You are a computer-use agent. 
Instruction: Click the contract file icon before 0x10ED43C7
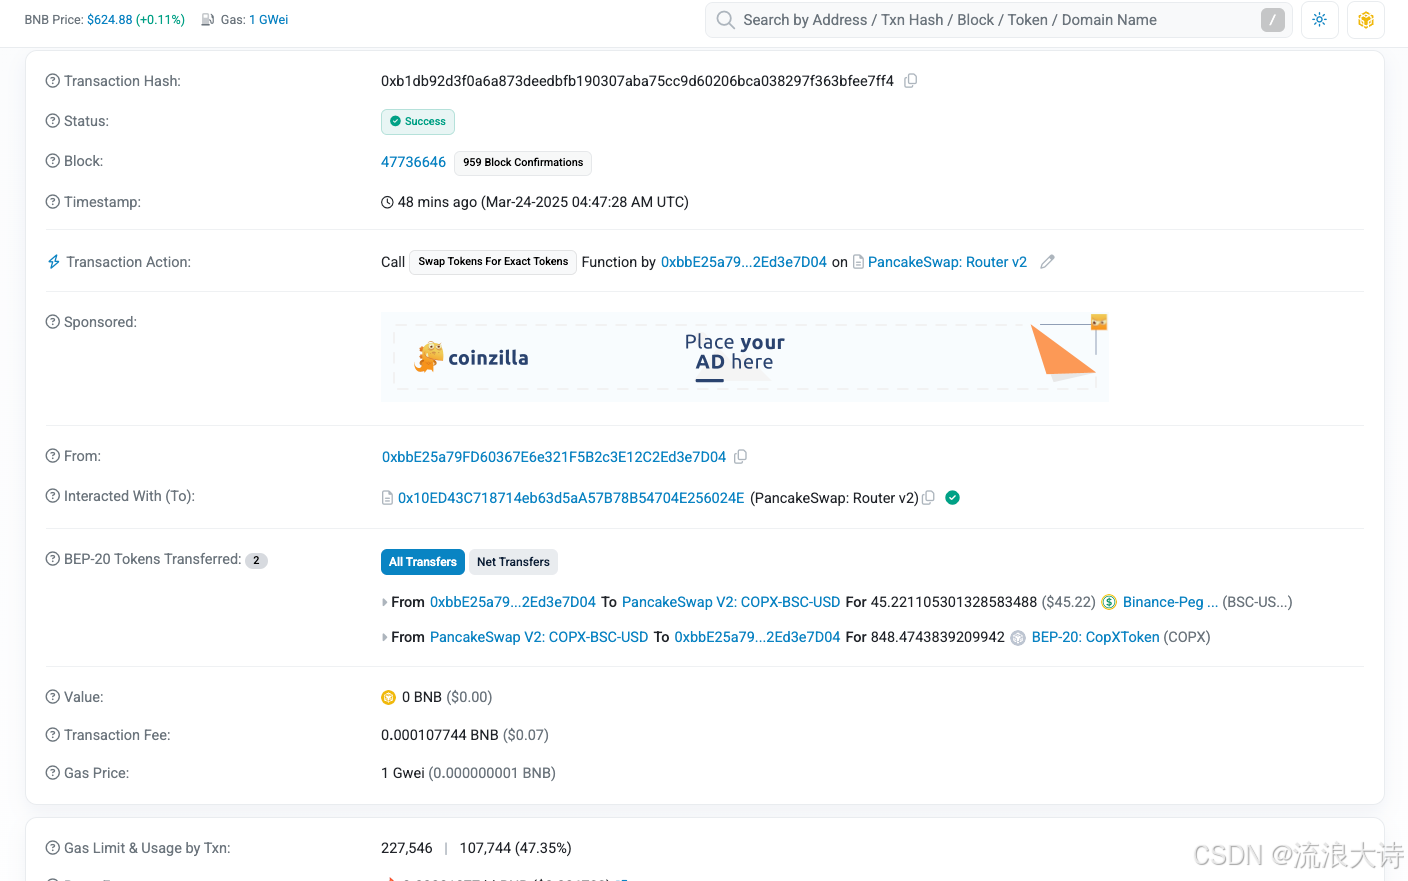(x=387, y=498)
